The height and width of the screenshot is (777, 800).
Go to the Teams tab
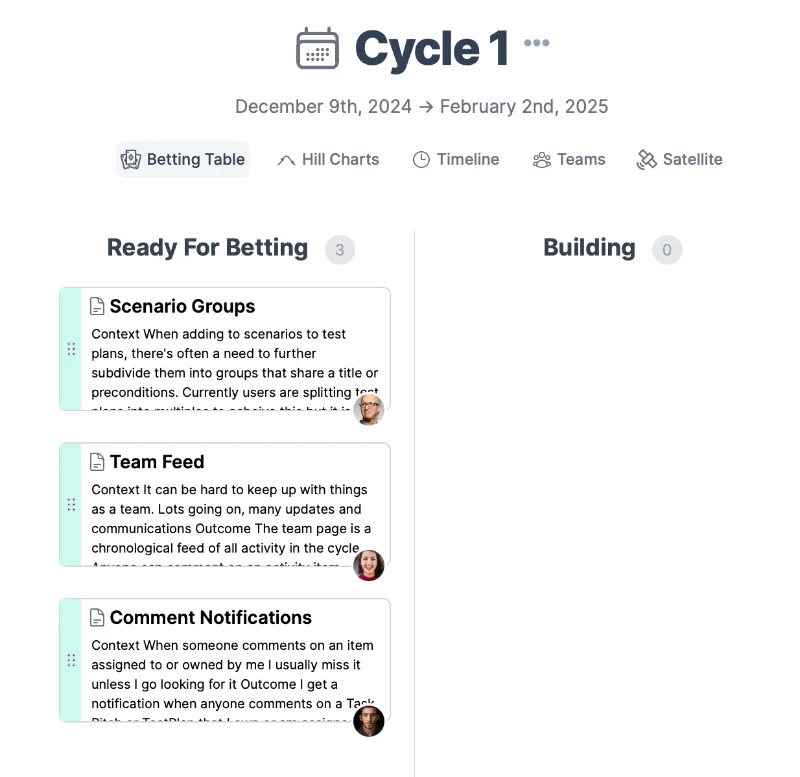[569, 159]
